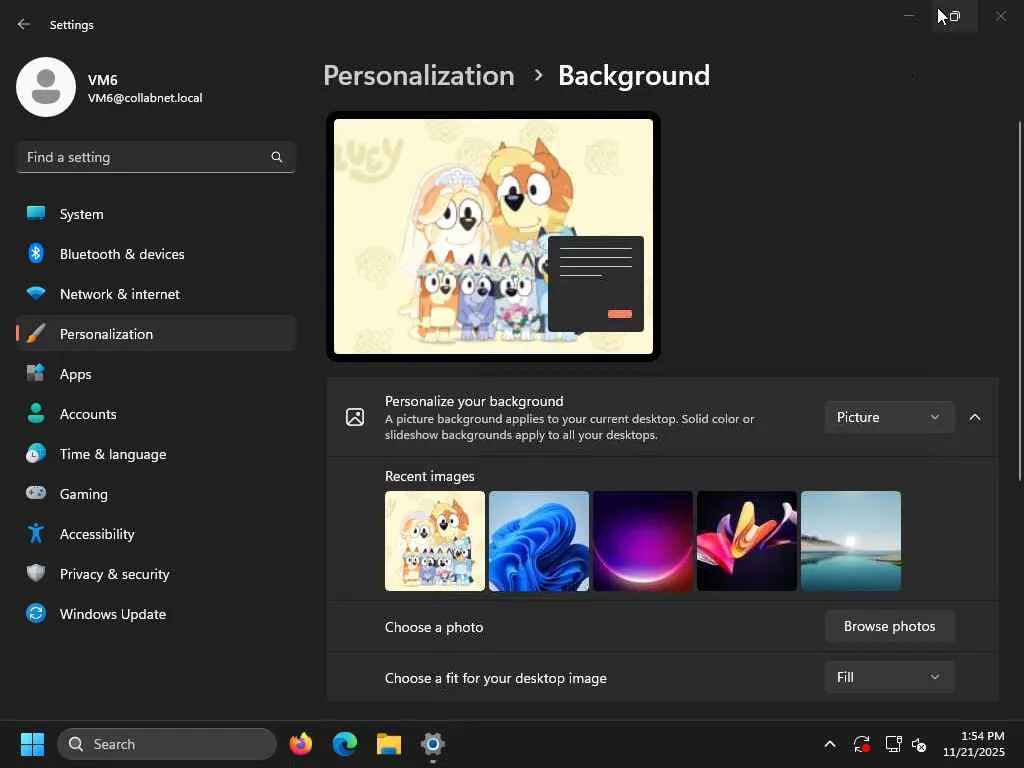Open the Fill desktop fit dropdown
This screenshot has width=1024, height=768.
(889, 677)
